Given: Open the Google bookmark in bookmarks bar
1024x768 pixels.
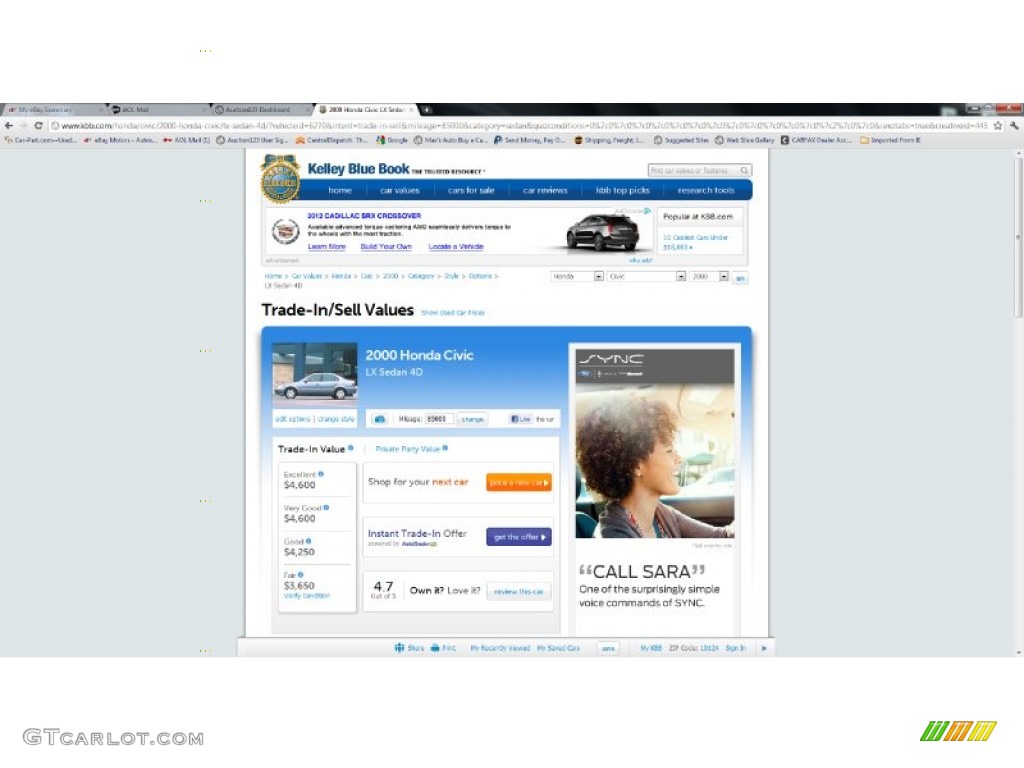Looking at the screenshot, I should 392,140.
